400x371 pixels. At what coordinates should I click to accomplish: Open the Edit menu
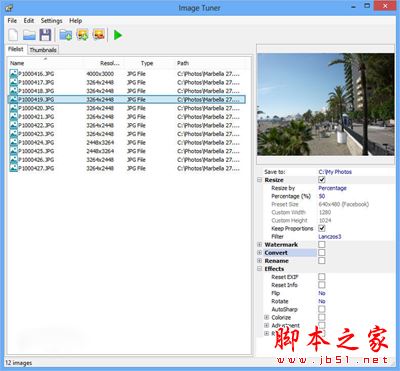[x=29, y=21]
